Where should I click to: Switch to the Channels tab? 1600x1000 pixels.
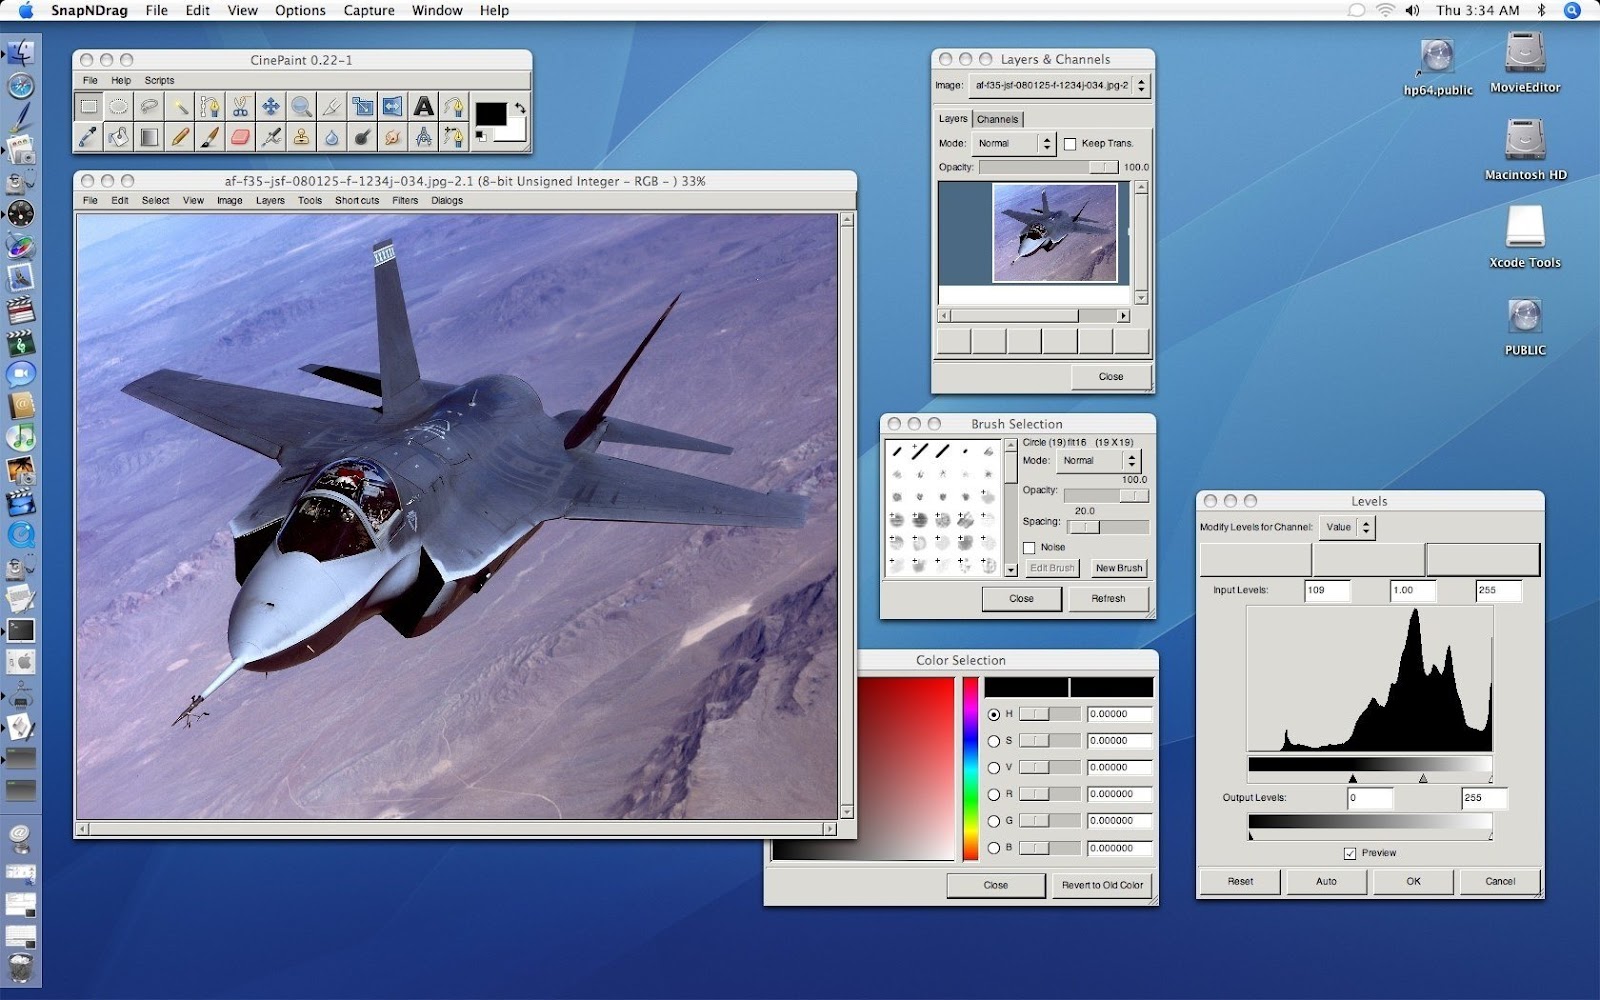point(997,119)
